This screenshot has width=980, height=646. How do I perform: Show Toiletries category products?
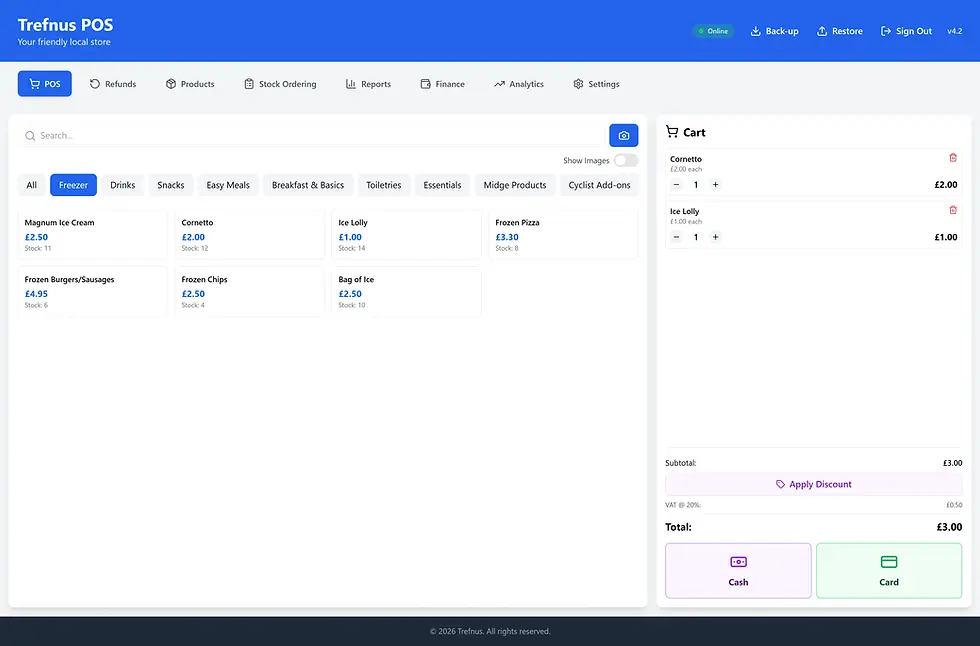click(x=384, y=185)
